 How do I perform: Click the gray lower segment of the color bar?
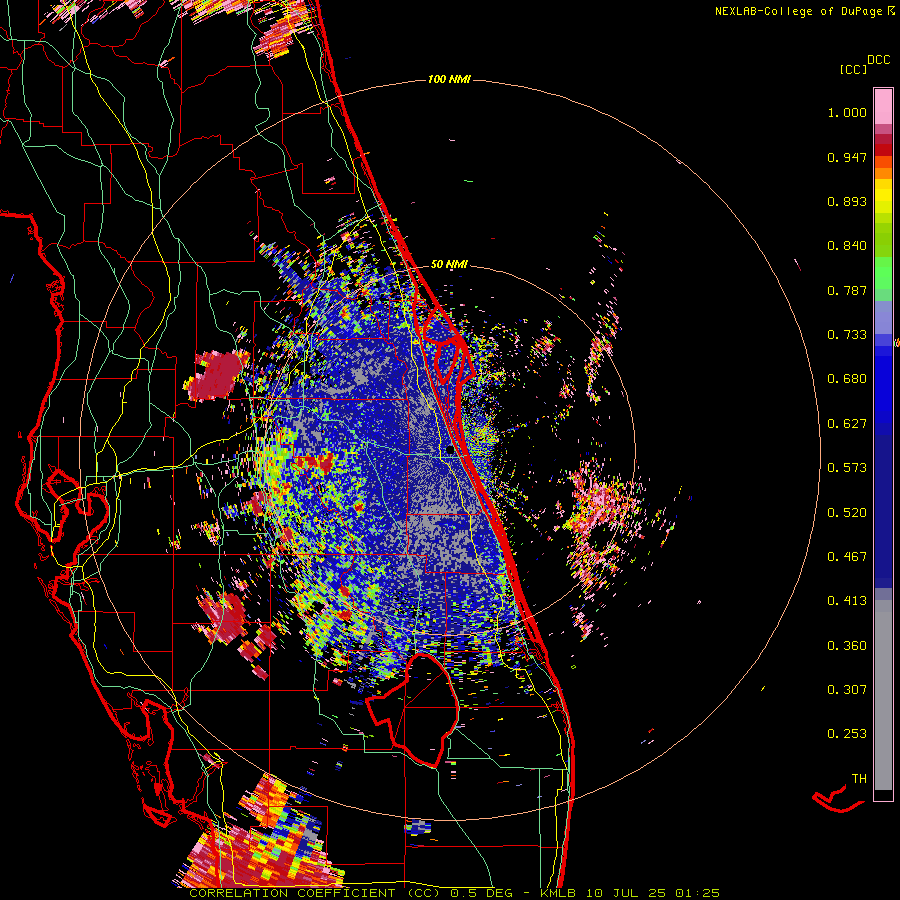(883, 695)
